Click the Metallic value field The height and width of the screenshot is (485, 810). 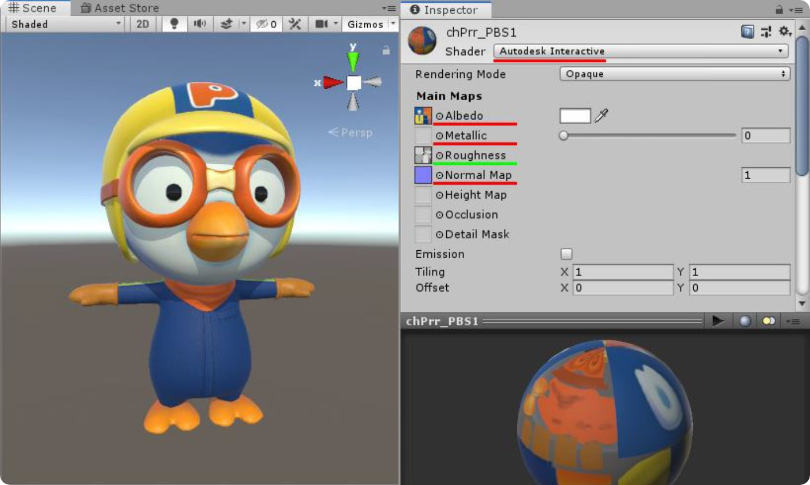coord(766,135)
